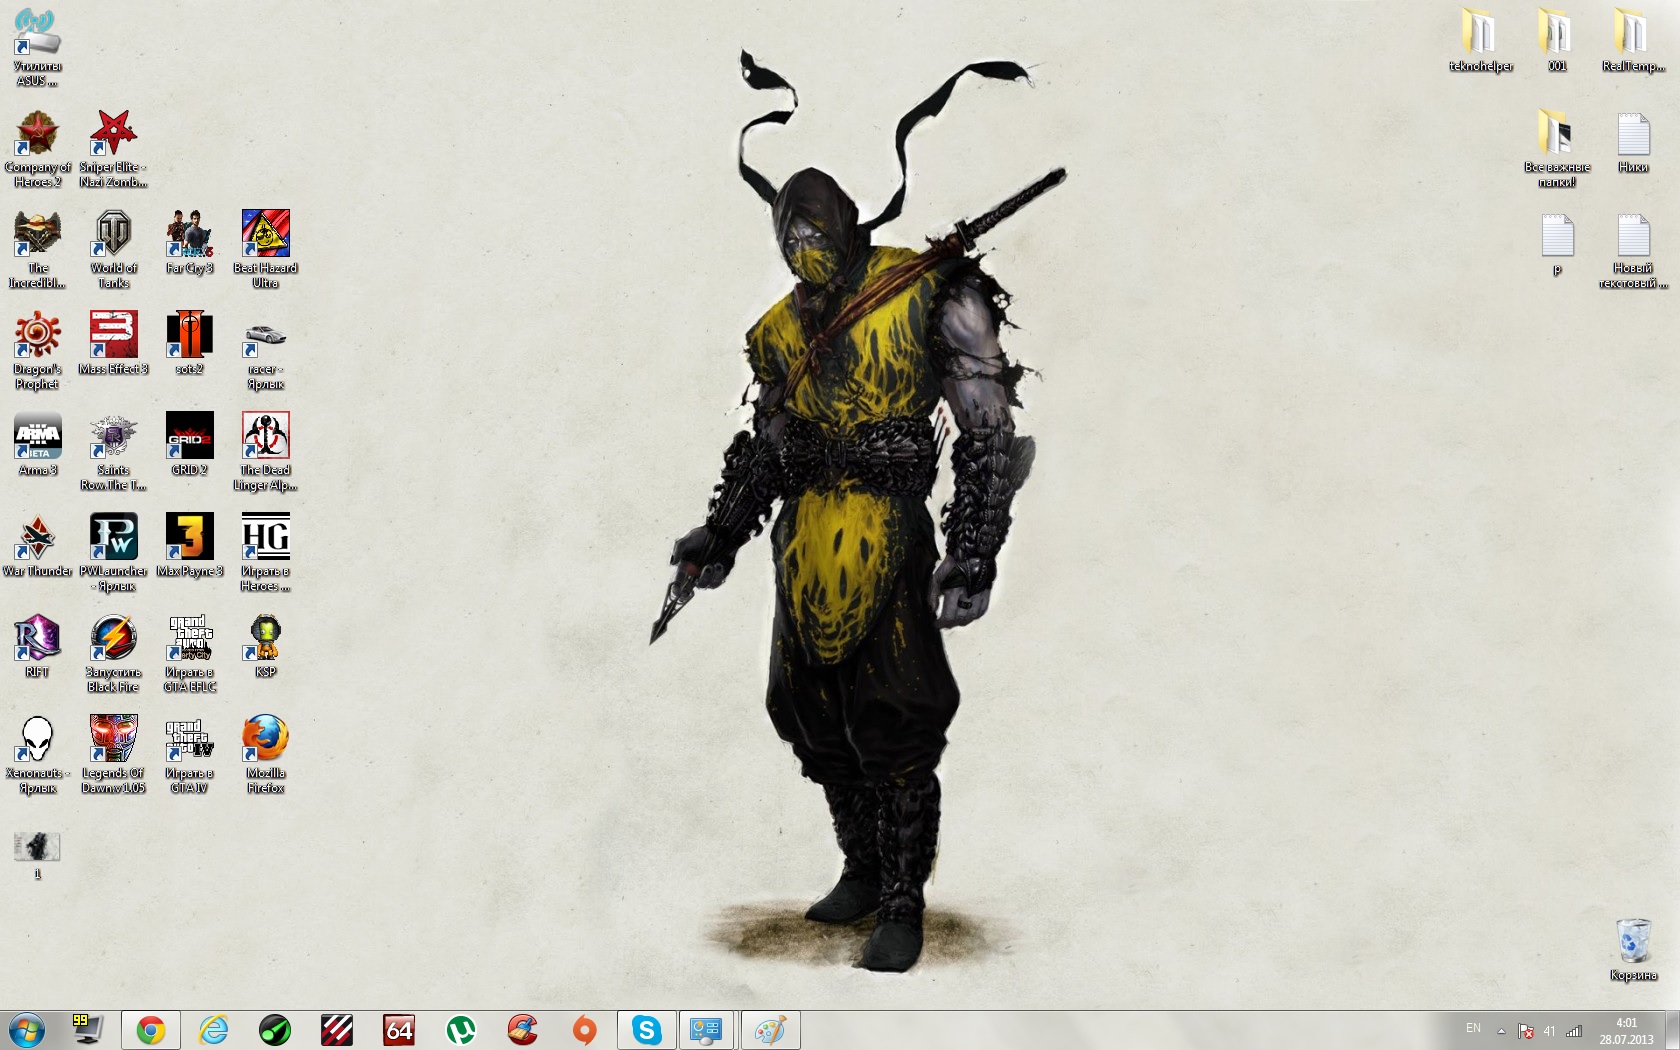Launch uTorrent from the taskbar

click(x=461, y=1030)
